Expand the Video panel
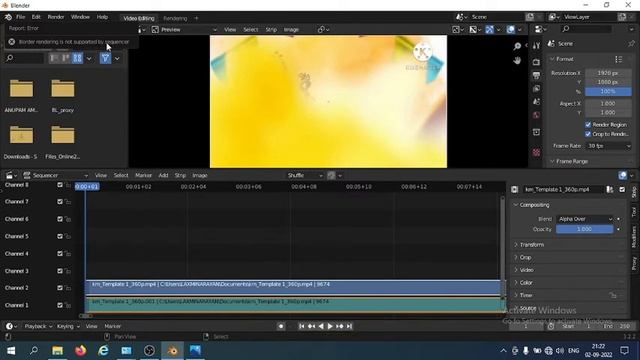 coord(527,270)
